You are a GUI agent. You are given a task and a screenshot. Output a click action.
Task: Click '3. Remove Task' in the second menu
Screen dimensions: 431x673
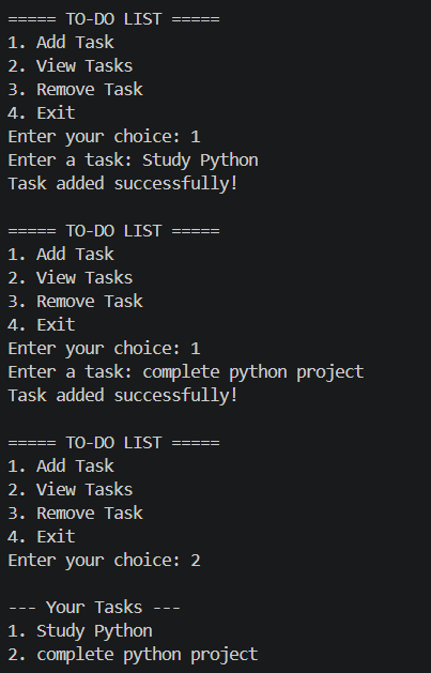(x=76, y=301)
